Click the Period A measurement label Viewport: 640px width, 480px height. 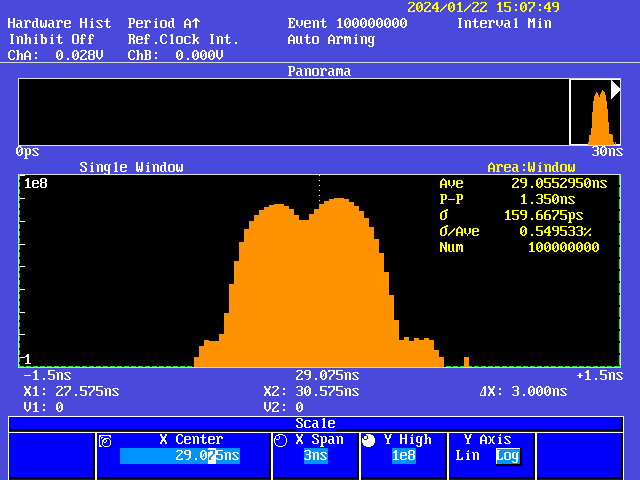[164, 23]
